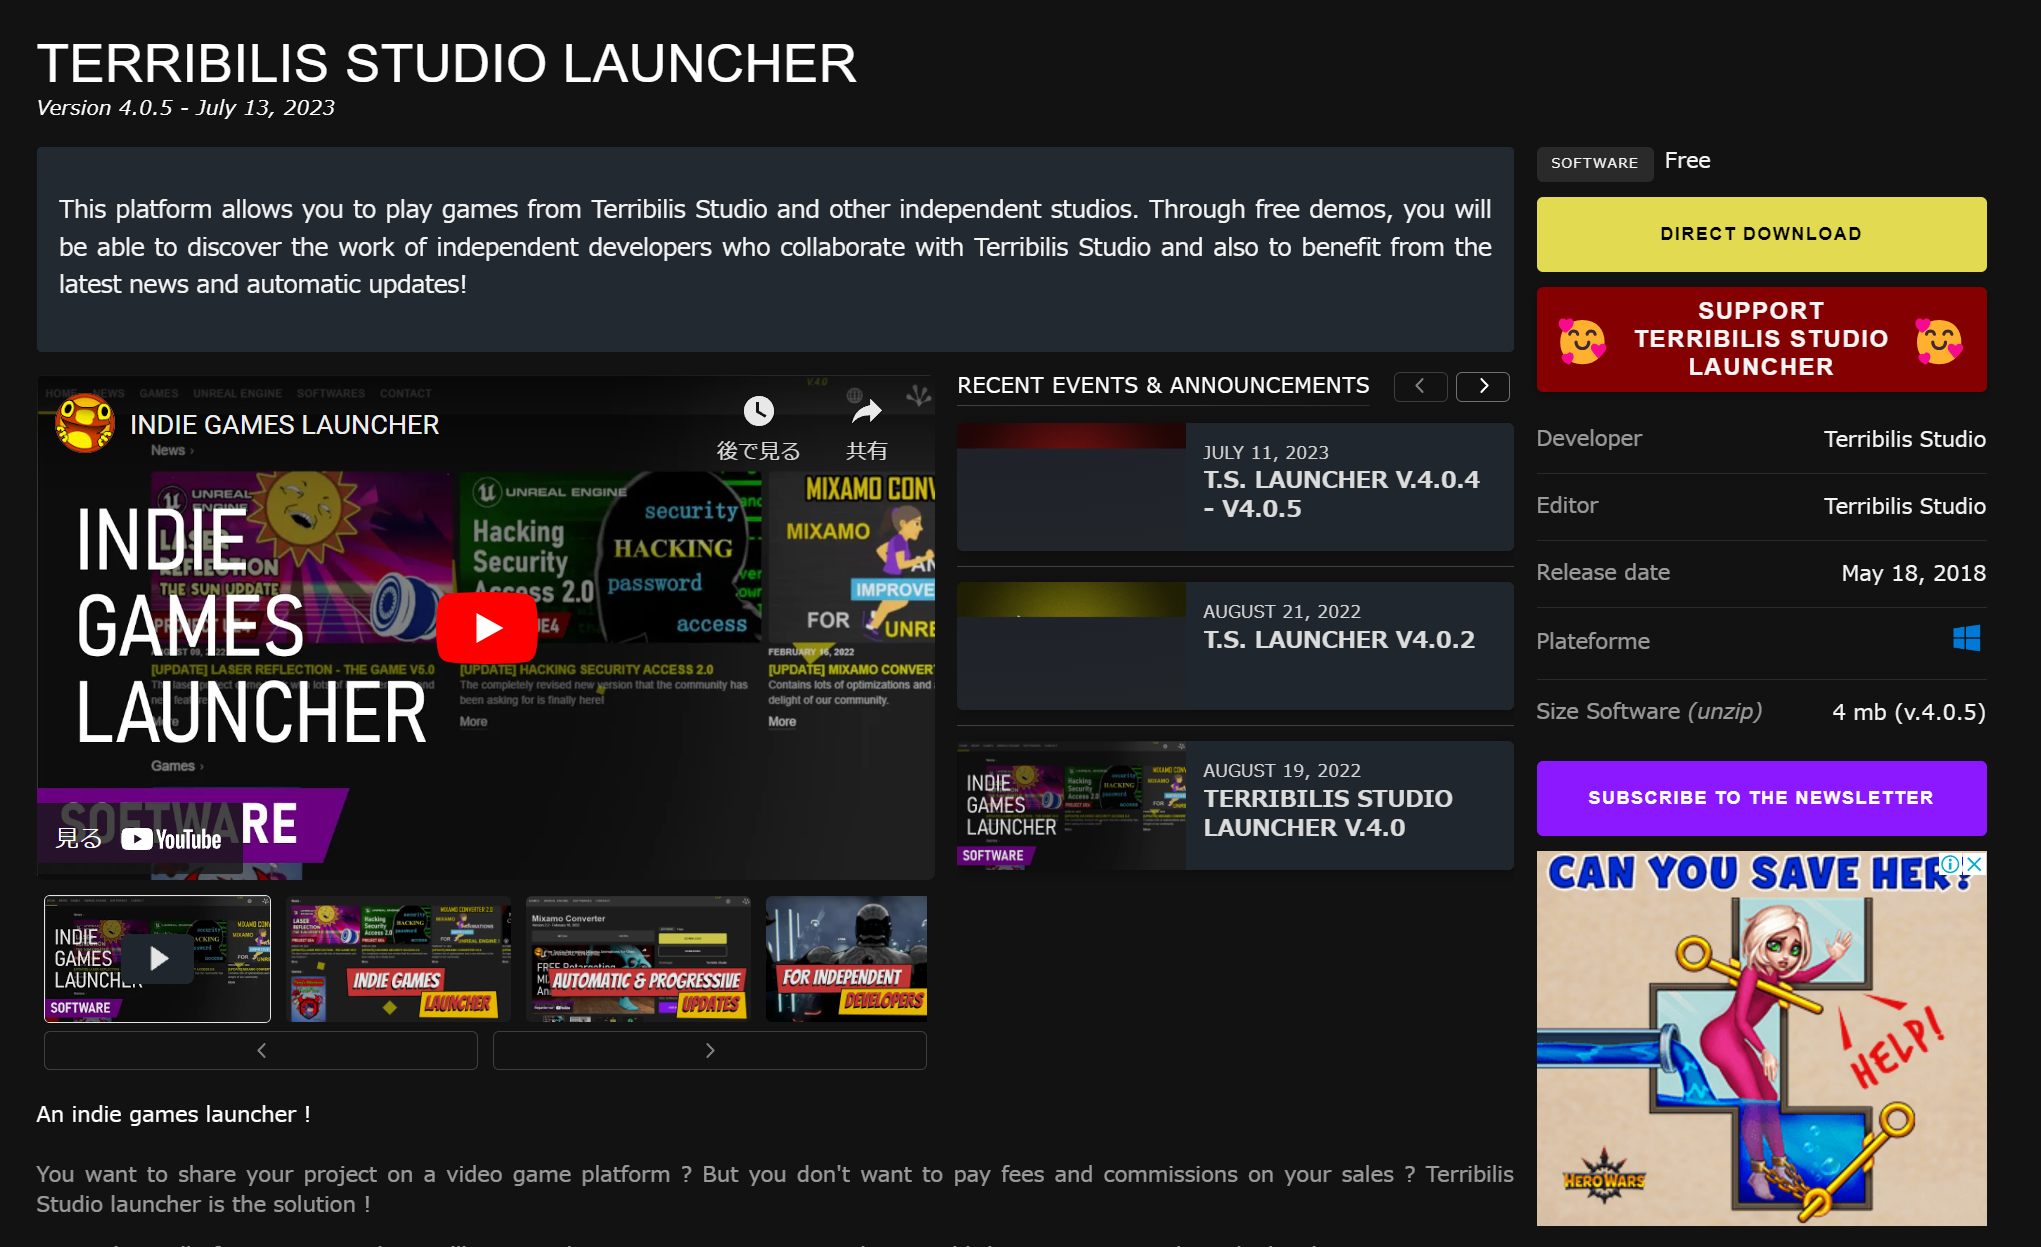Viewport: 2041px width, 1247px height.
Task: Click the Windows platform icon
Action: click(1966, 639)
